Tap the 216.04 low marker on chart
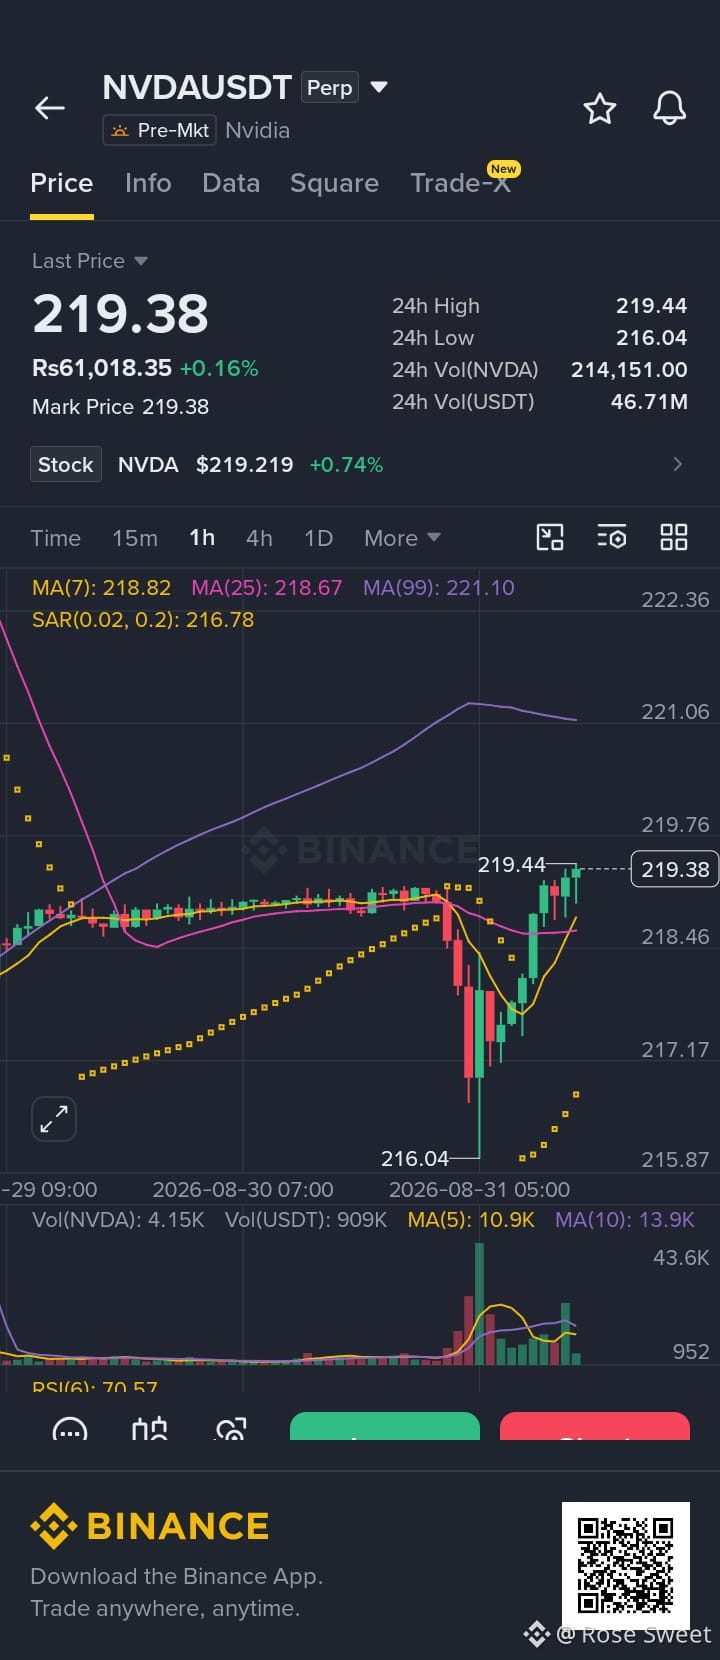The image size is (720, 1660). 415,1158
